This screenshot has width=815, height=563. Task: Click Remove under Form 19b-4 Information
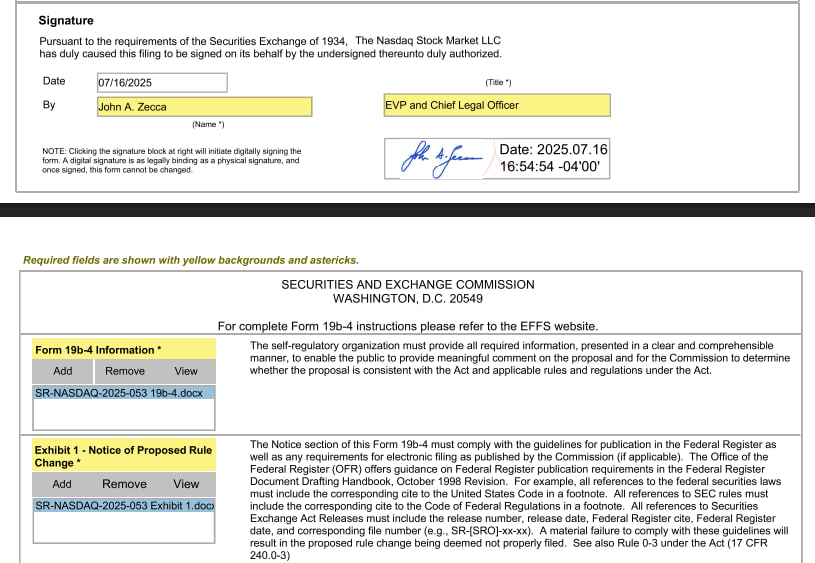click(125, 371)
